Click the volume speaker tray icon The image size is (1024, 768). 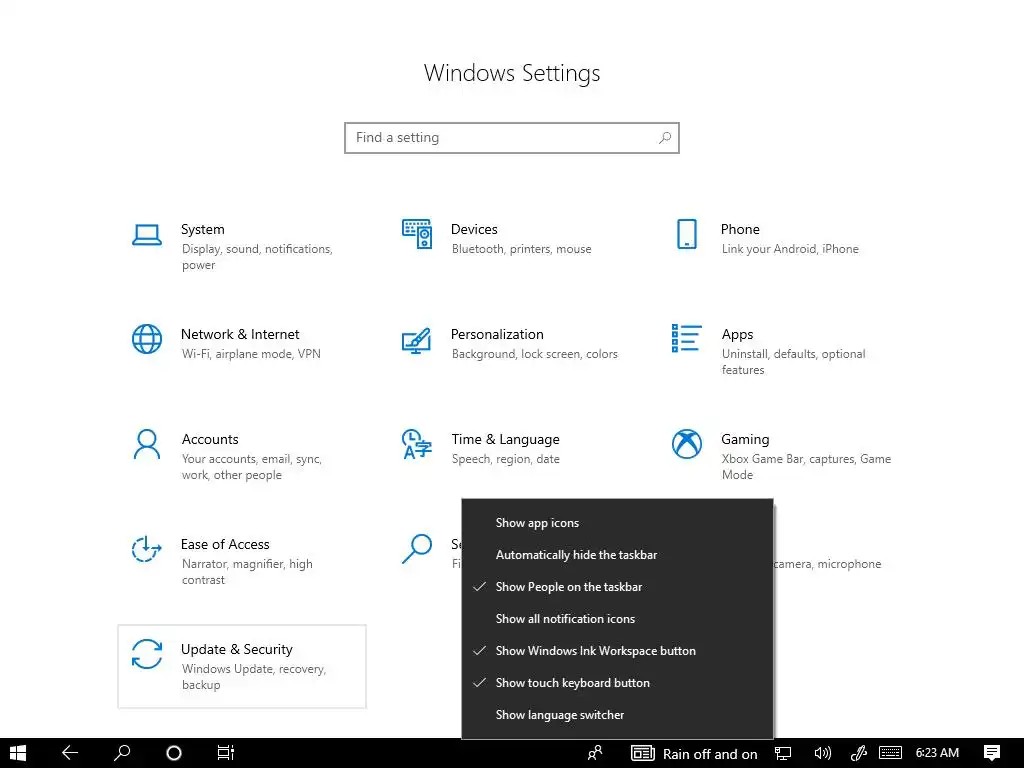tap(822, 754)
